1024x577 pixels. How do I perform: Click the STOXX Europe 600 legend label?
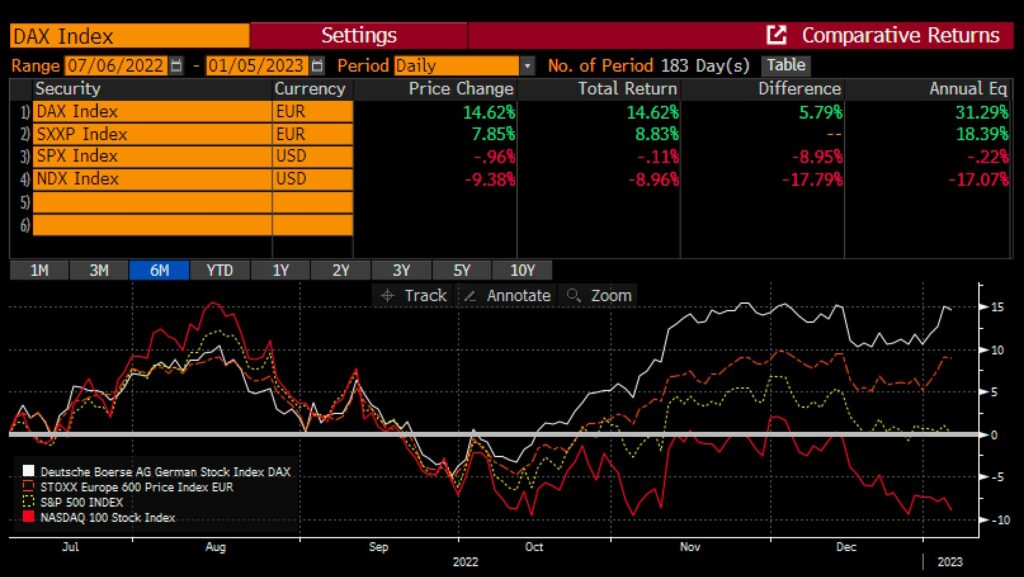pyautogui.click(x=136, y=487)
